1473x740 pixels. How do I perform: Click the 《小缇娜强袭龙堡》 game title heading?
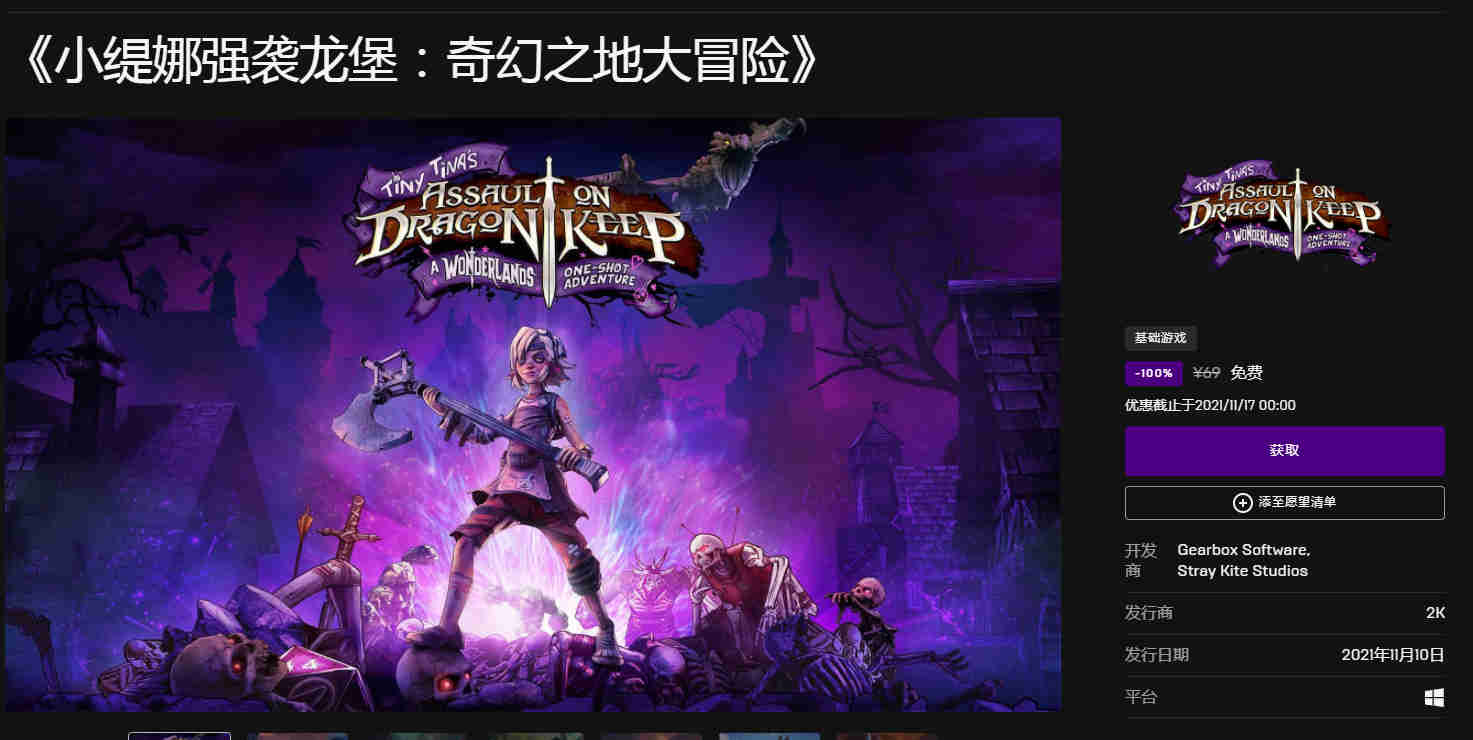point(419,63)
